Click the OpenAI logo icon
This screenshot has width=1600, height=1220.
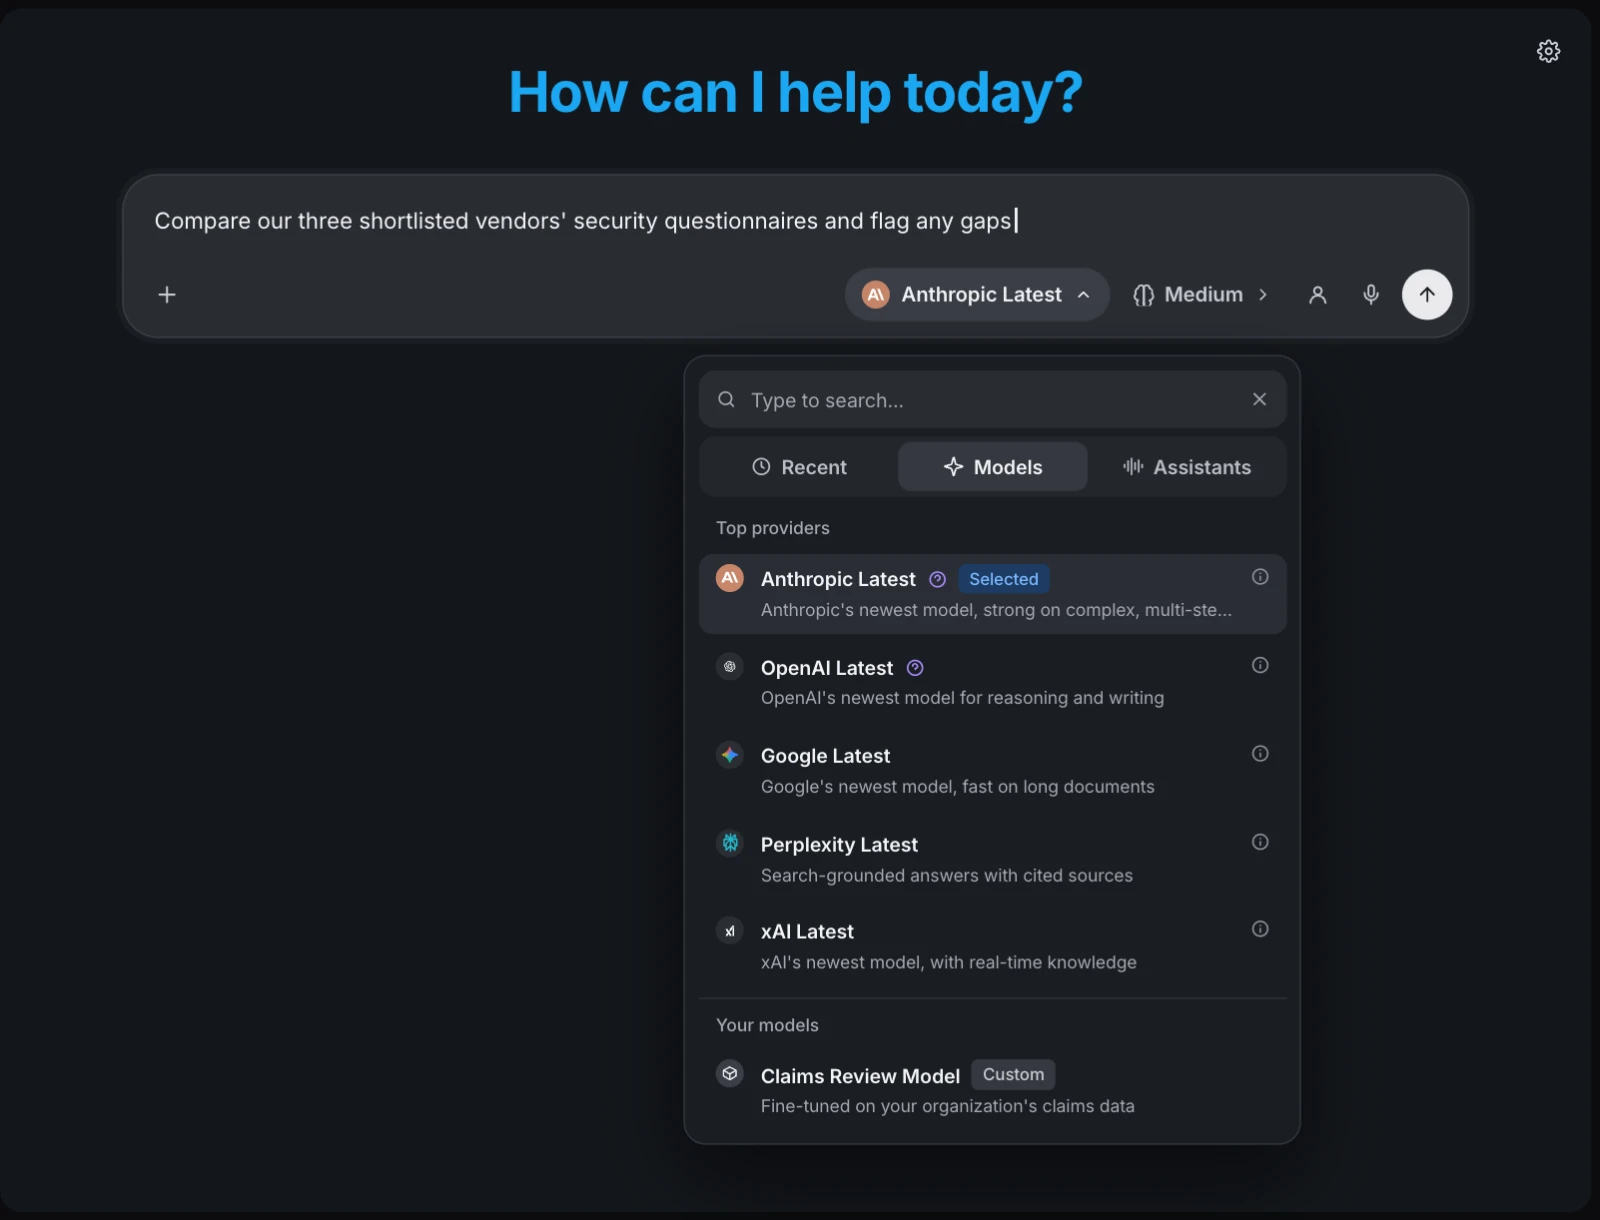tap(730, 666)
